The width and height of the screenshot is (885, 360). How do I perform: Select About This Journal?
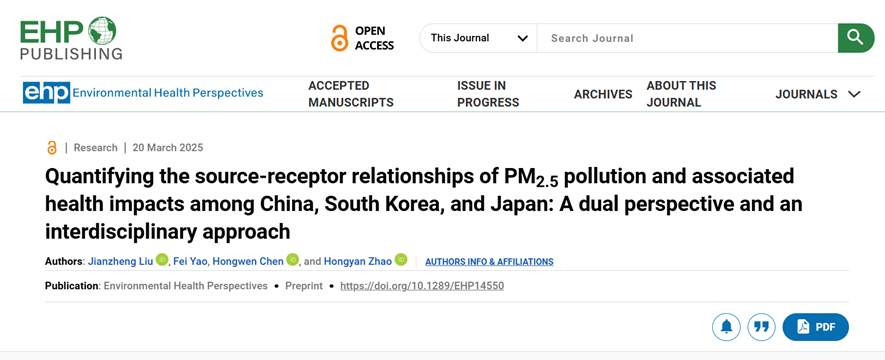pyautogui.click(x=681, y=94)
